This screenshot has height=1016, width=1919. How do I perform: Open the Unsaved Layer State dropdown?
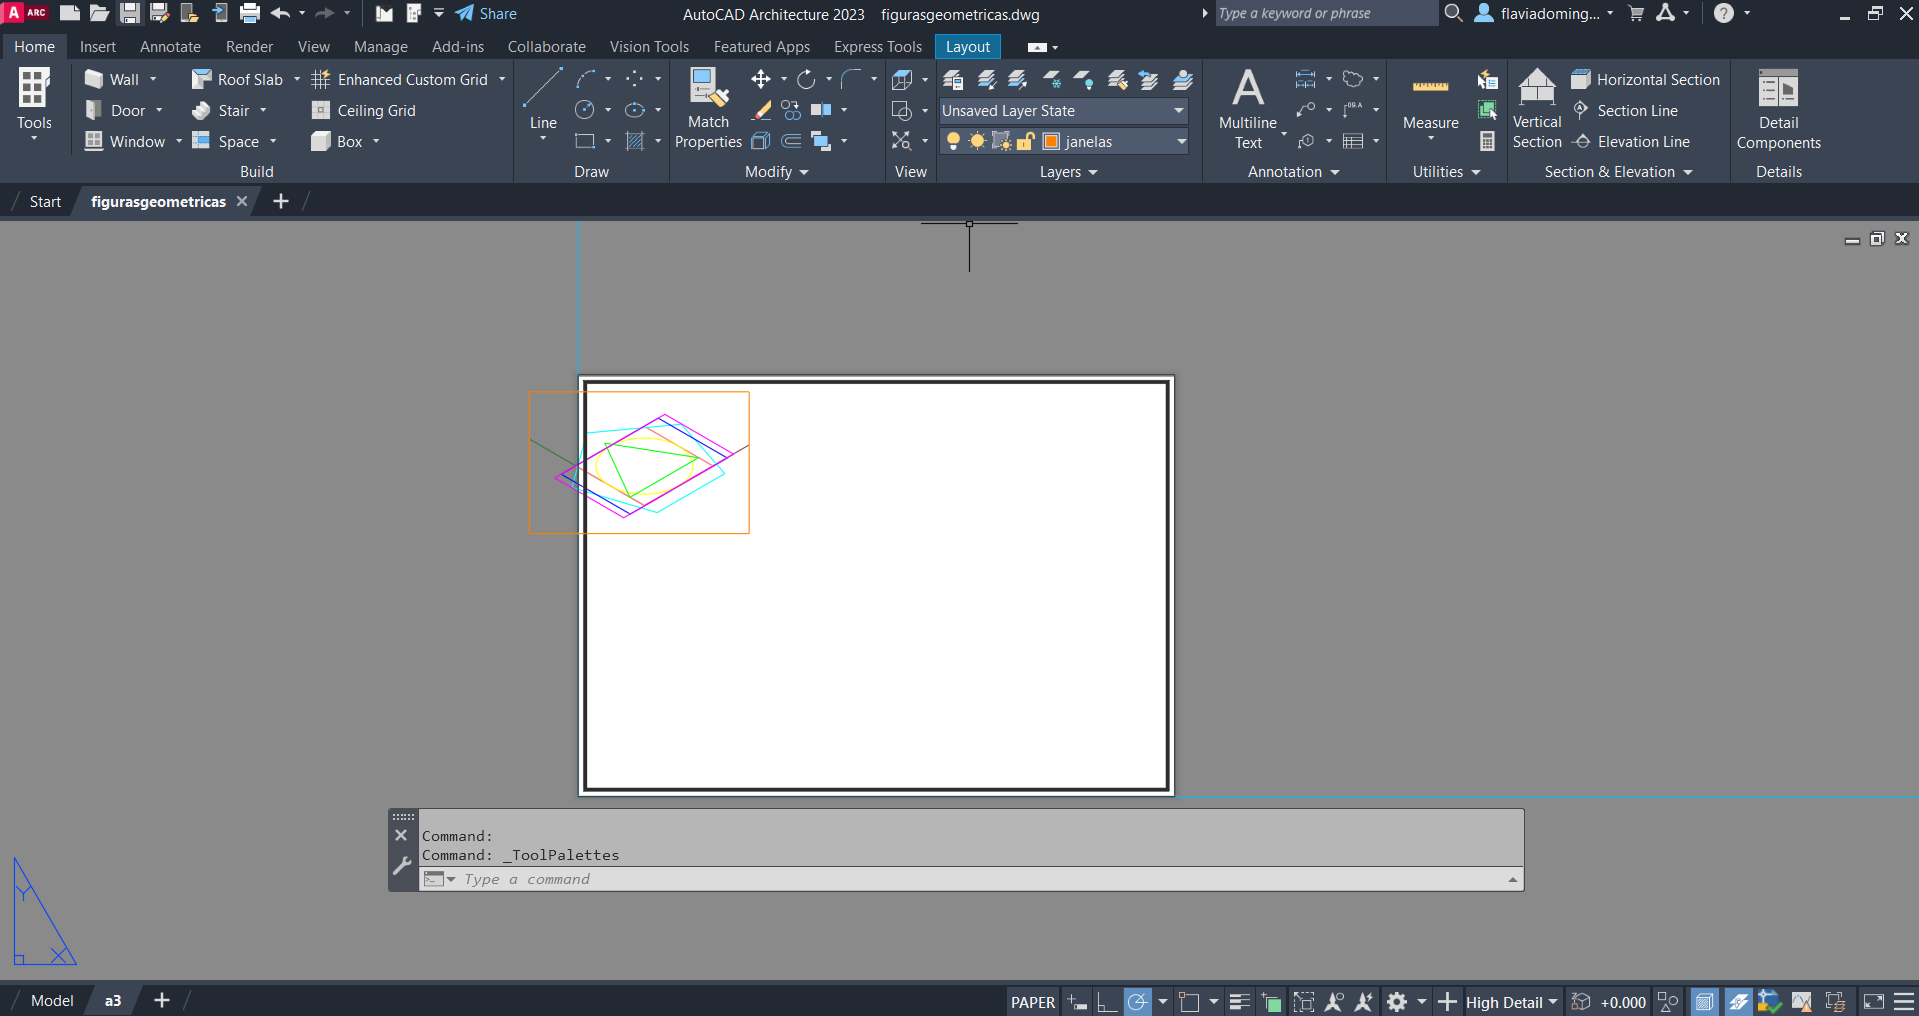coord(1179,111)
